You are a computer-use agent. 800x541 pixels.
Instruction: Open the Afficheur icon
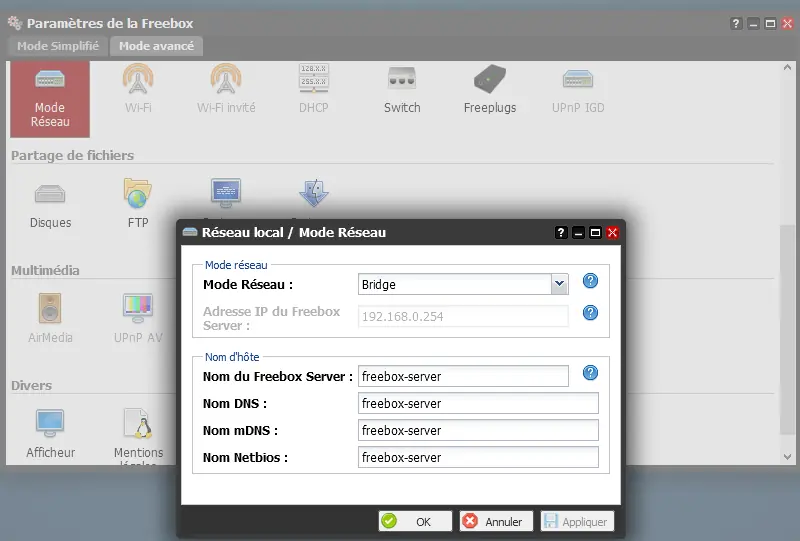click(50, 433)
